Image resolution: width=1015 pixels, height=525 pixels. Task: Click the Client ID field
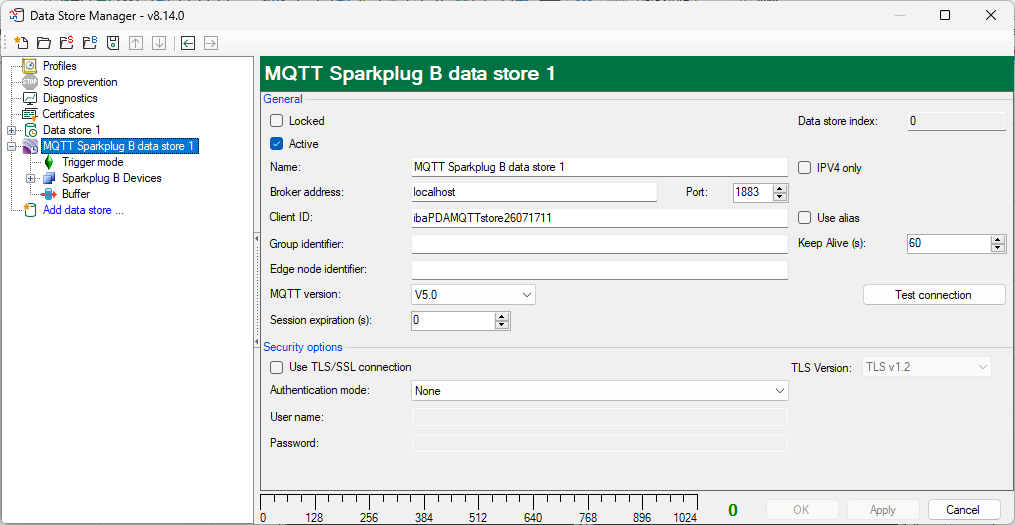point(599,218)
